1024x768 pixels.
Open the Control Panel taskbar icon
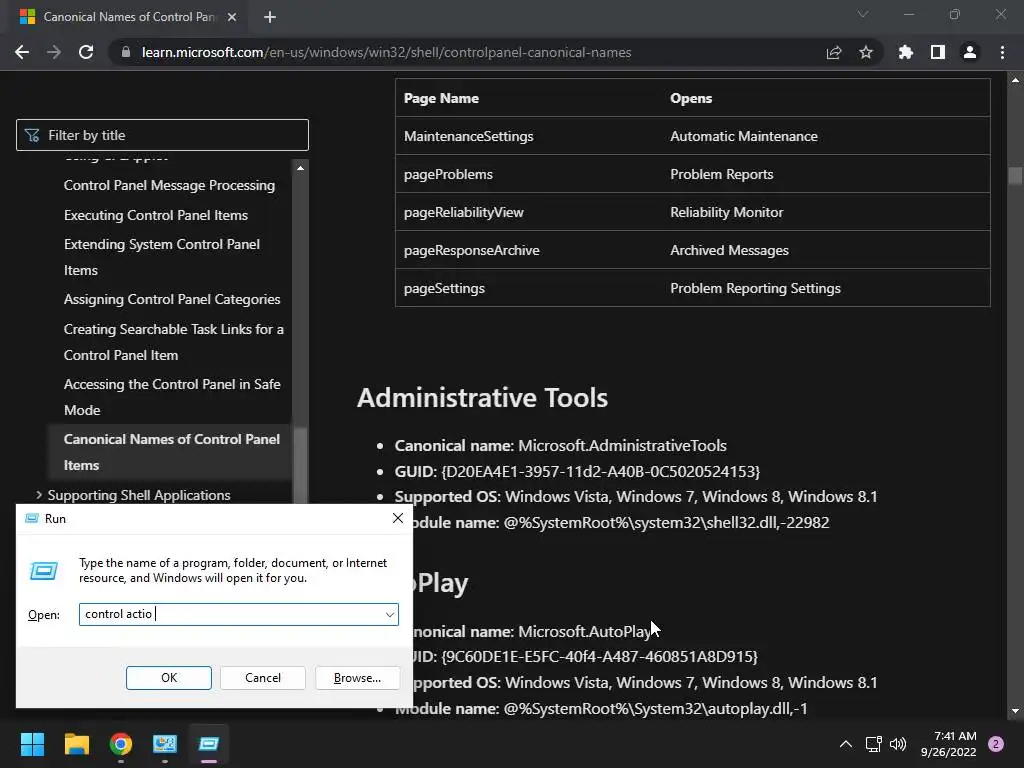pyautogui.click(x=165, y=744)
